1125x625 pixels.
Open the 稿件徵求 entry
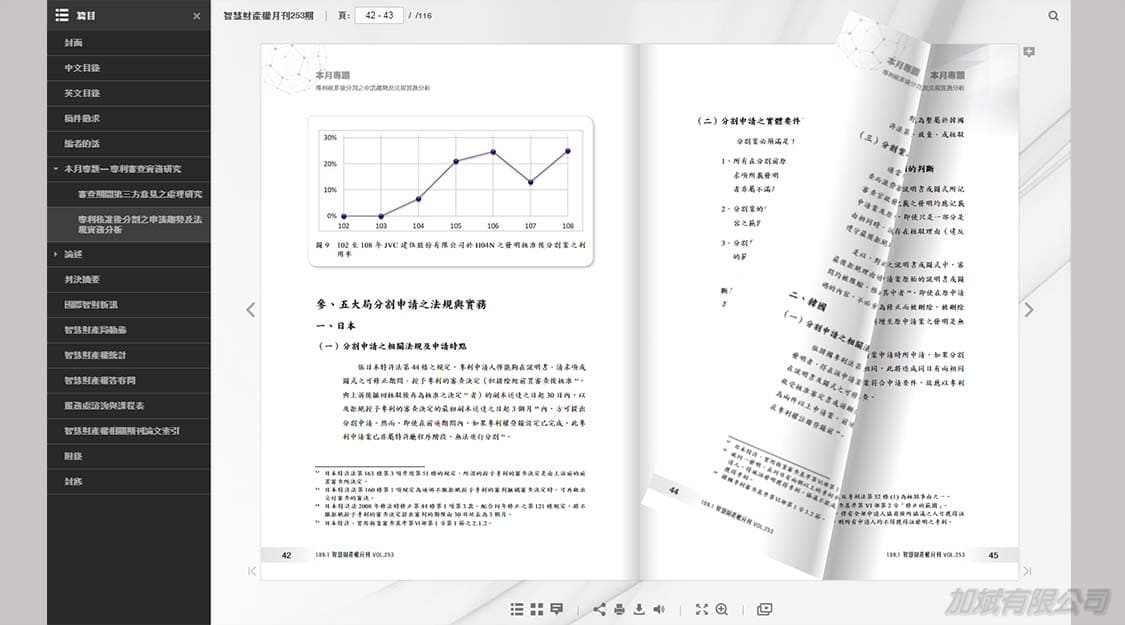click(129, 118)
